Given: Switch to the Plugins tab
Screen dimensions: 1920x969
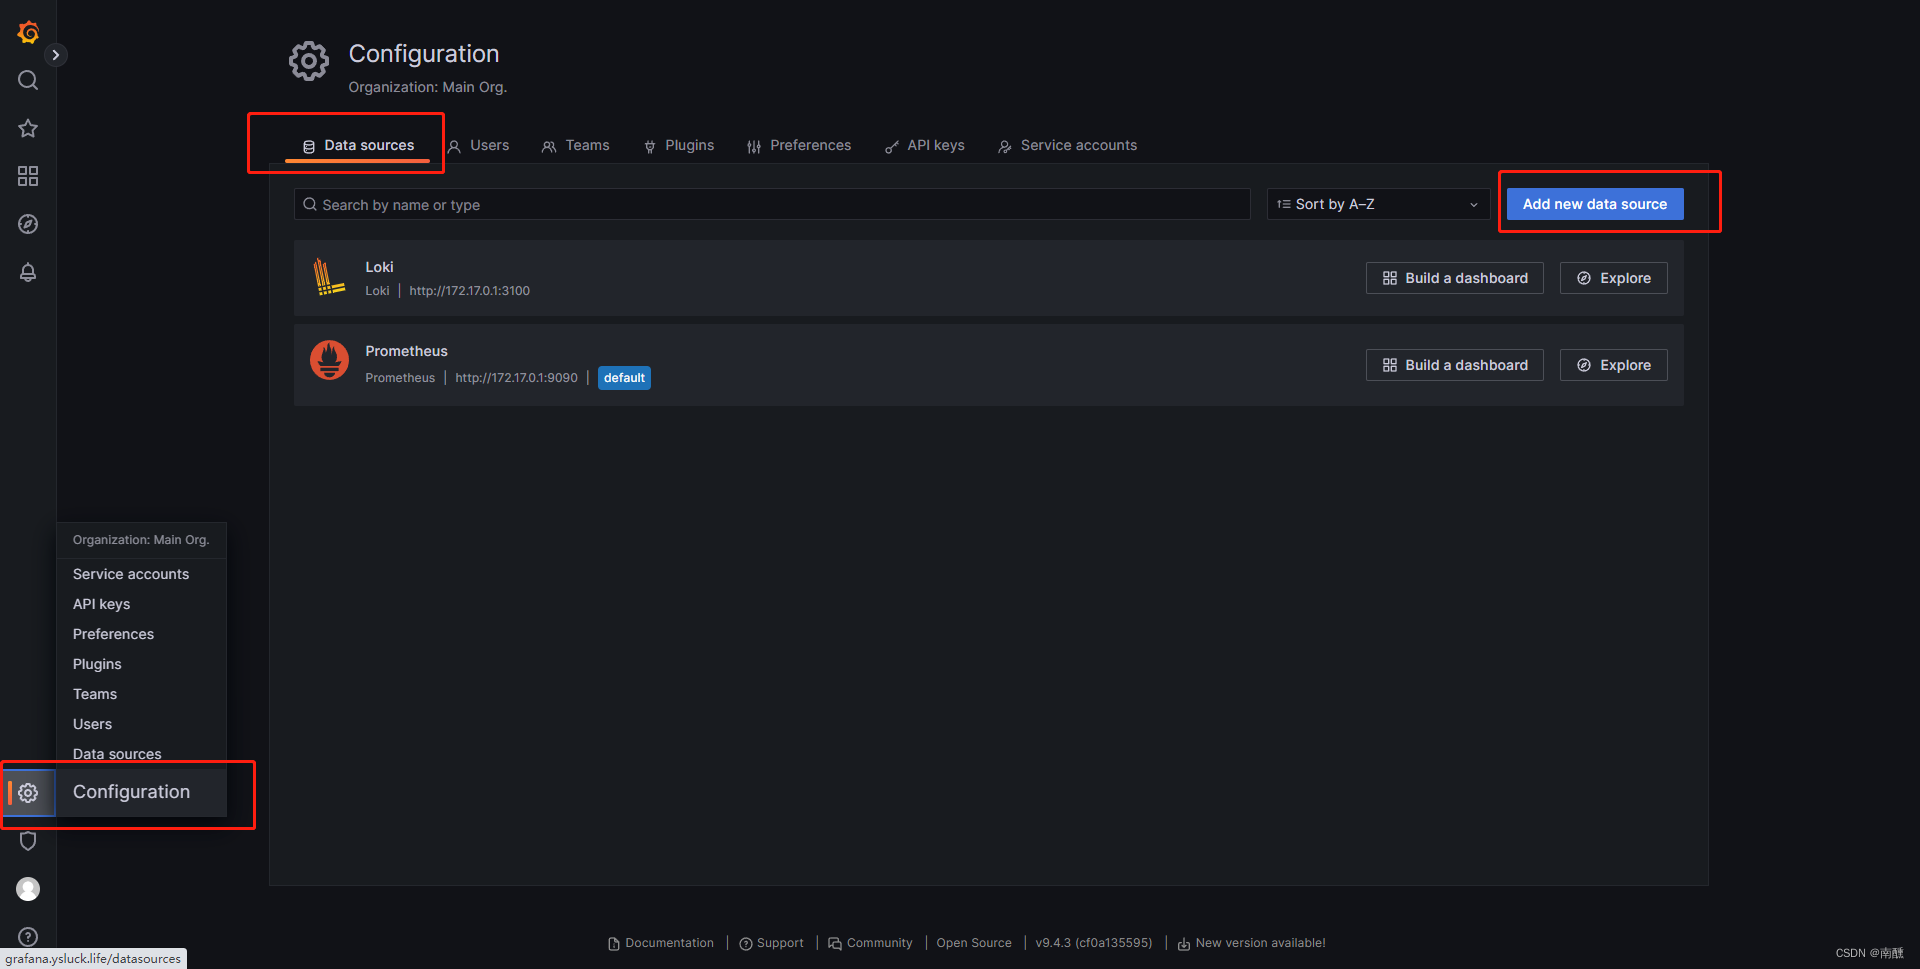Looking at the screenshot, I should tap(679, 146).
